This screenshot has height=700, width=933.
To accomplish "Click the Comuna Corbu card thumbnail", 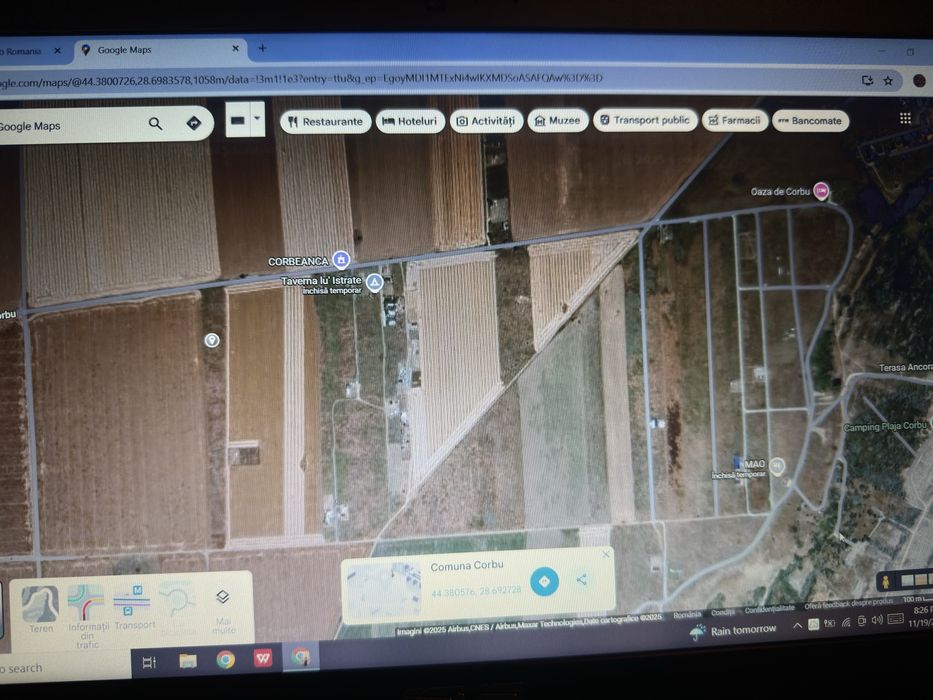I will tap(384, 590).
